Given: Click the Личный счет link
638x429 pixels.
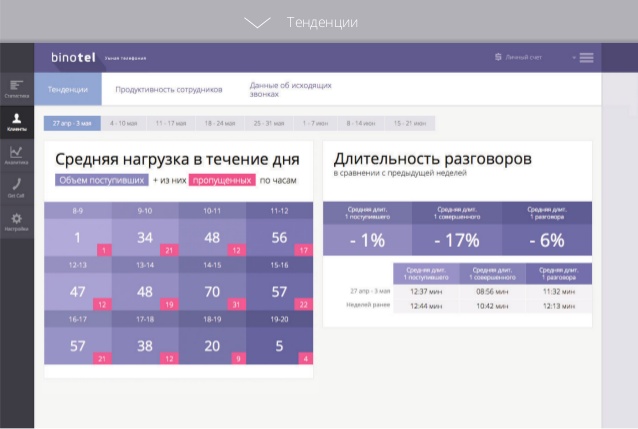Looking at the screenshot, I should point(524,57).
